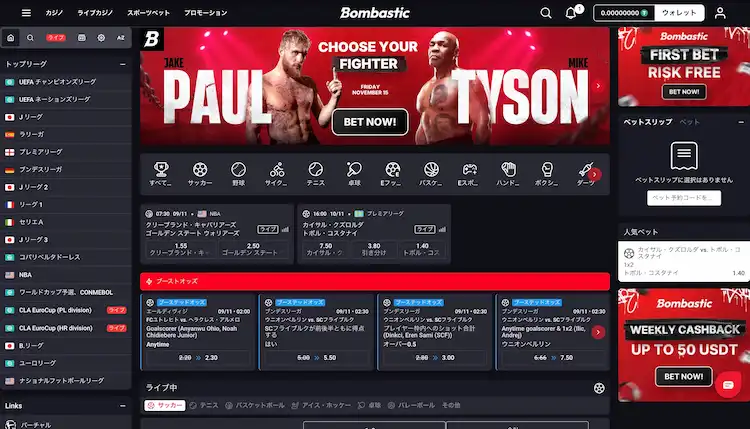Screen dimensions: 750x429
Task: Open the user account icon
Action: pyautogui.click(x=720, y=13)
